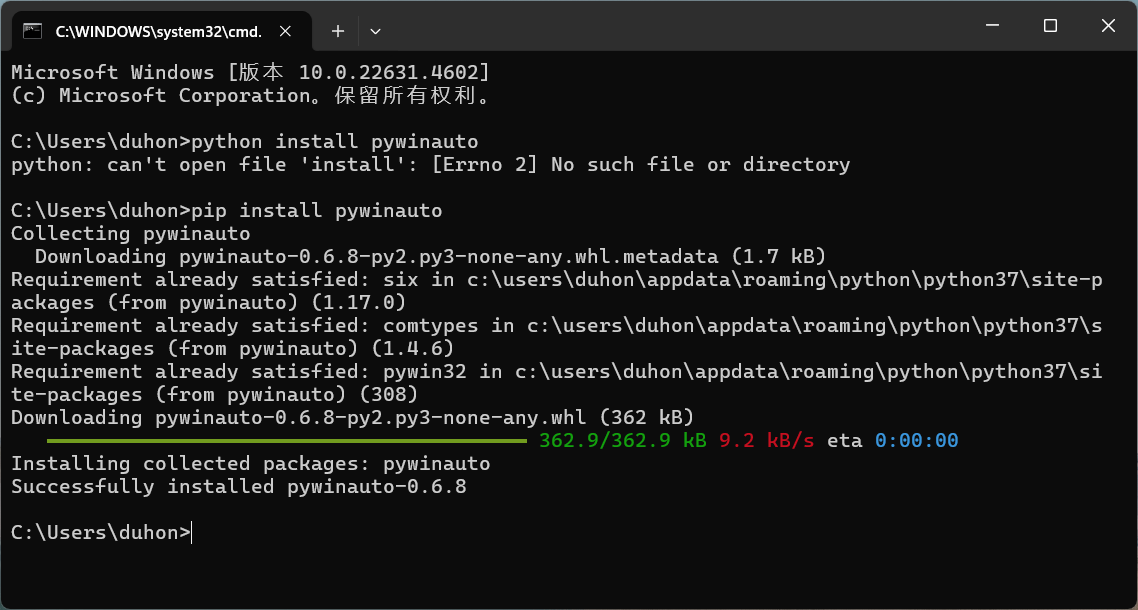This screenshot has height=610, width=1138.
Task: Click the python install pywinauto command text
Action: pos(335,142)
